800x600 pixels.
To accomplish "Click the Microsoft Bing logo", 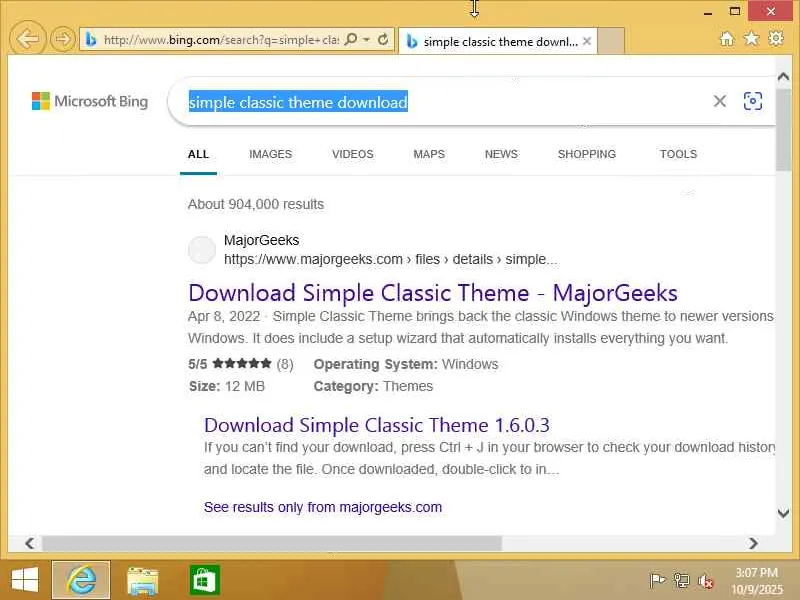I will tap(90, 101).
